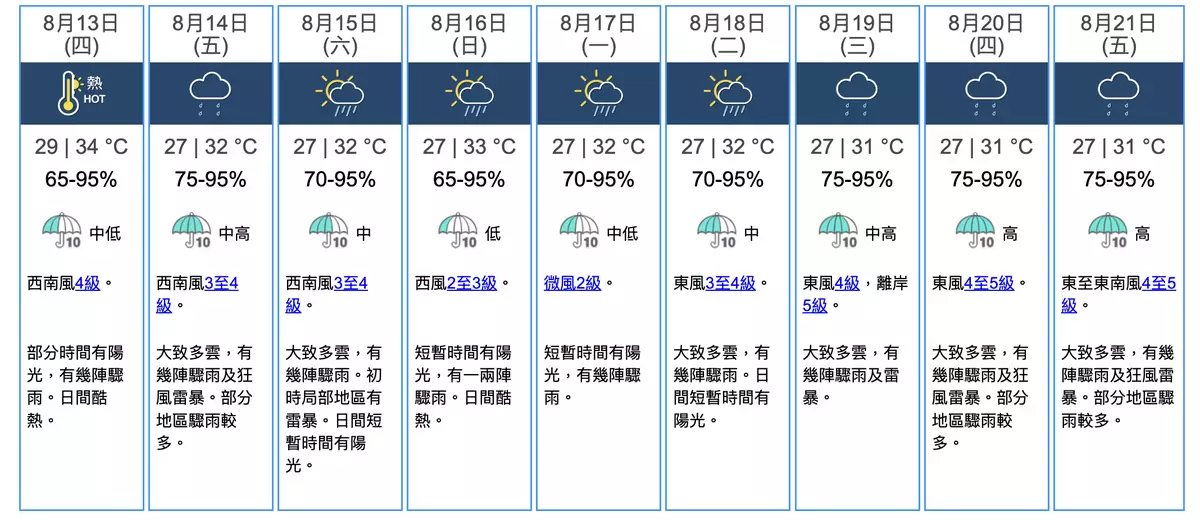Open the 4至5級 wind link for 8月20日
The width and height of the screenshot is (1200, 520).
coord(990,283)
